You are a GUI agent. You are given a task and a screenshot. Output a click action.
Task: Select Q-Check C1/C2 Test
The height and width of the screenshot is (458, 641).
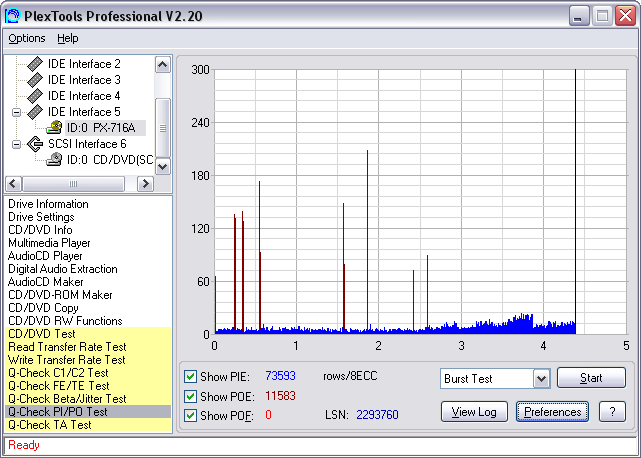(x=88, y=373)
